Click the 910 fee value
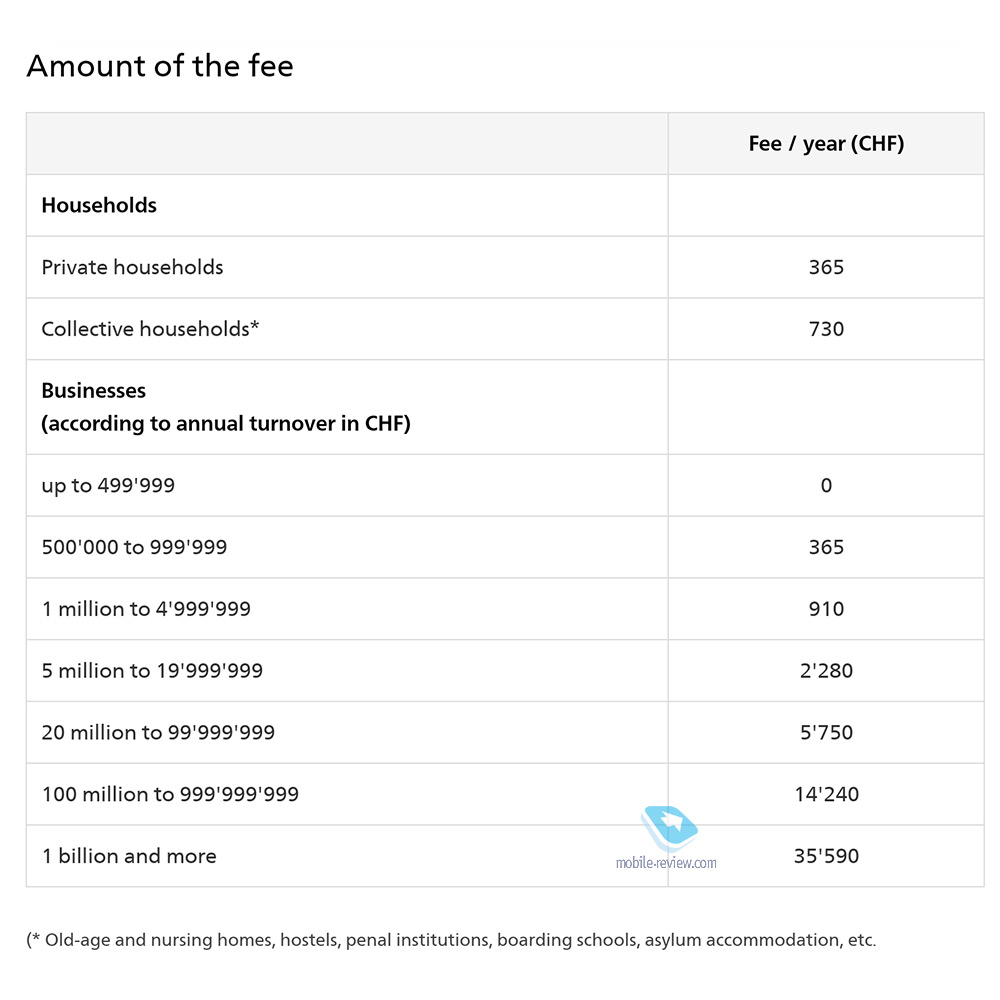The height and width of the screenshot is (1000, 1000). (826, 609)
